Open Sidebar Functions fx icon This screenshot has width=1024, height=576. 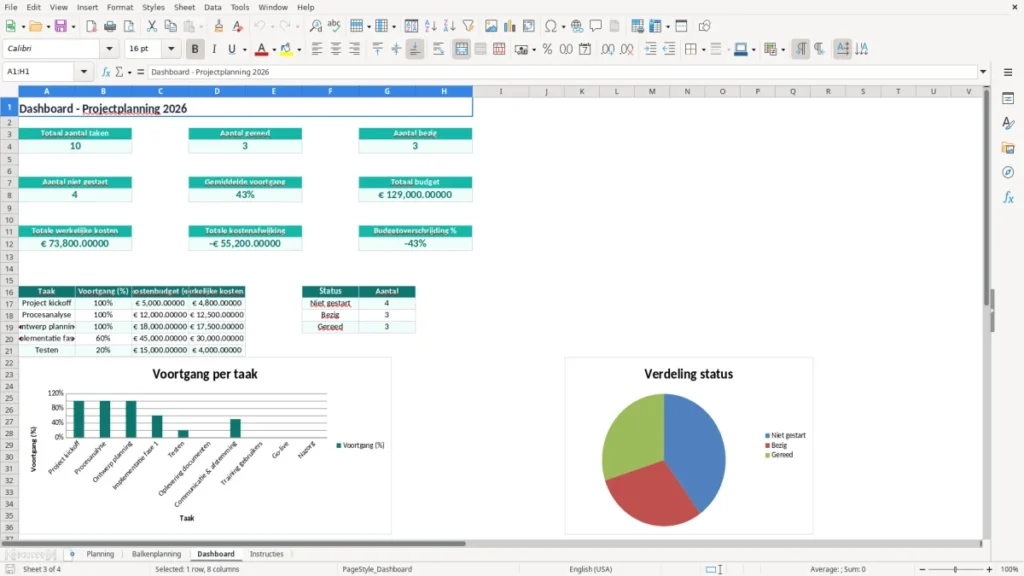[x=1008, y=197]
